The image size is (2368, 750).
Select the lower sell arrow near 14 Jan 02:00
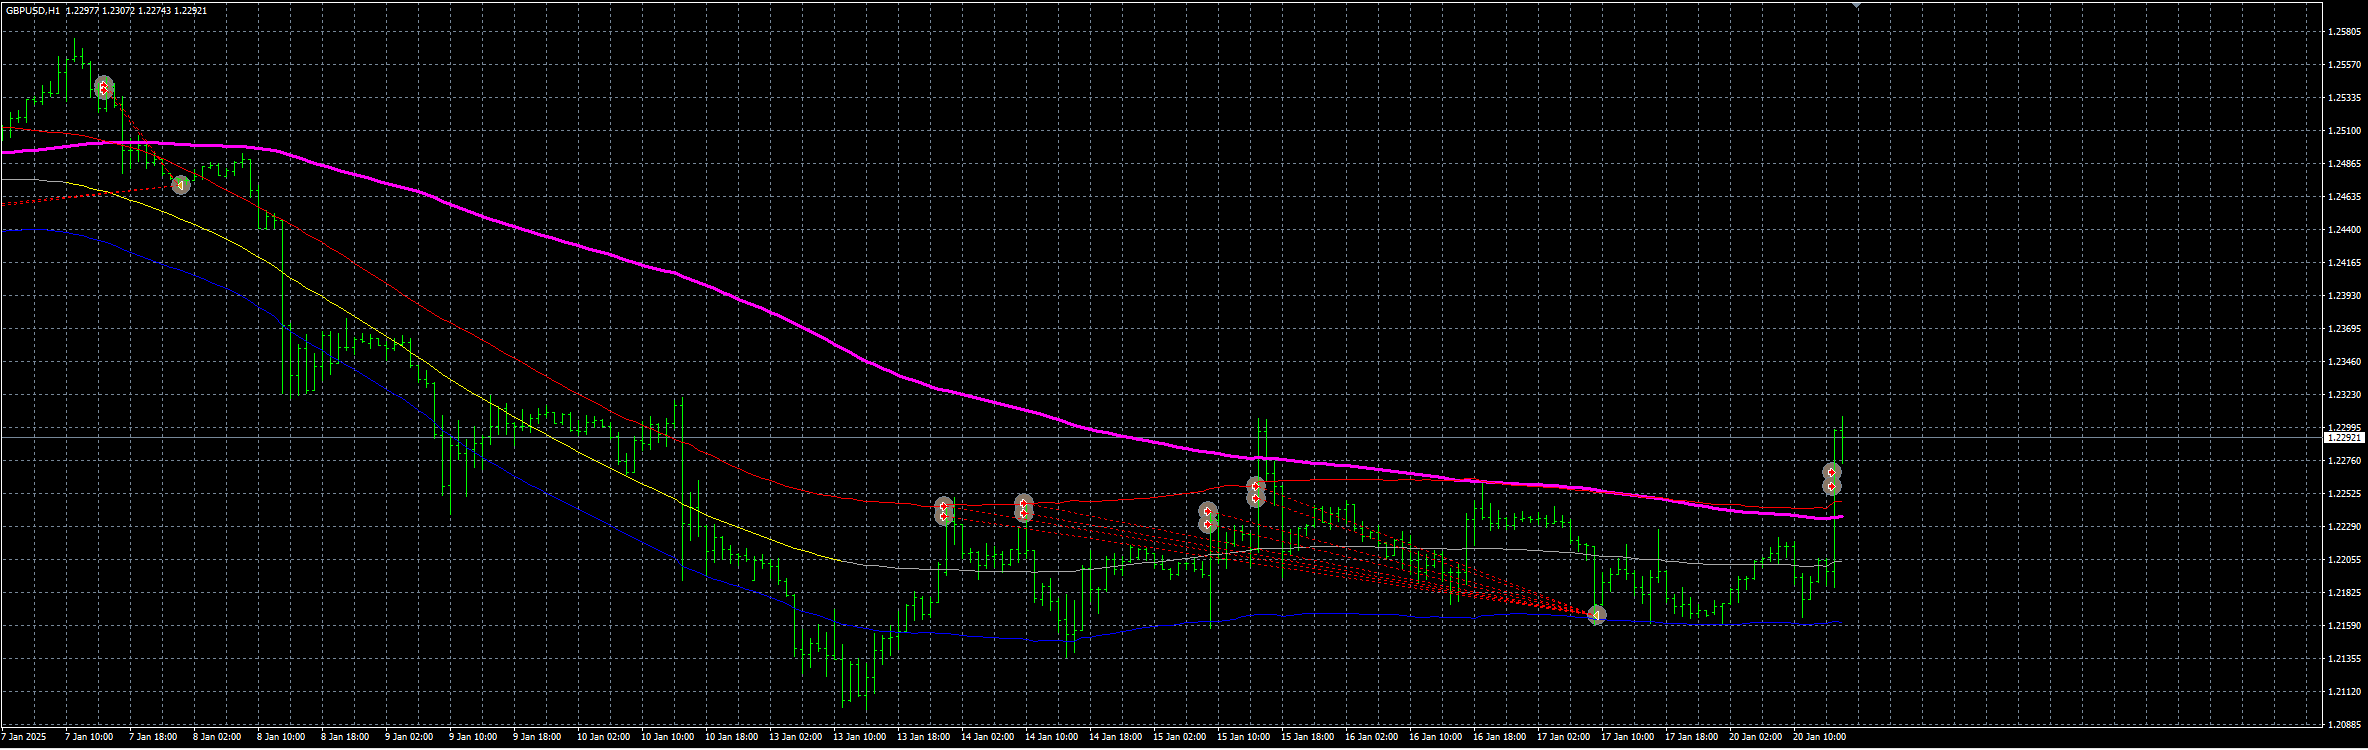point(1023,514)
